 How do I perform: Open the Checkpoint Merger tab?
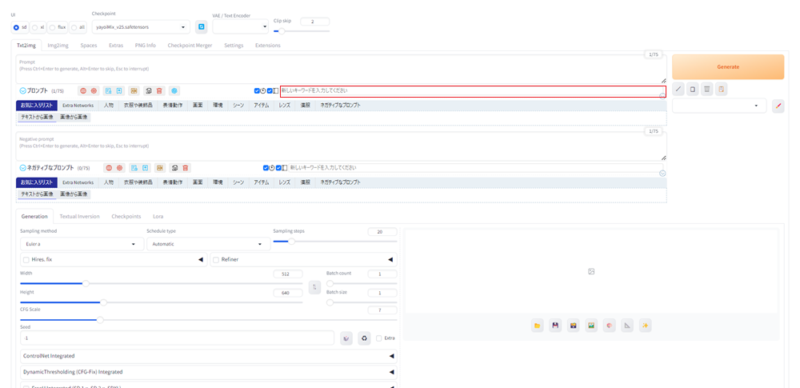point(190,45)
